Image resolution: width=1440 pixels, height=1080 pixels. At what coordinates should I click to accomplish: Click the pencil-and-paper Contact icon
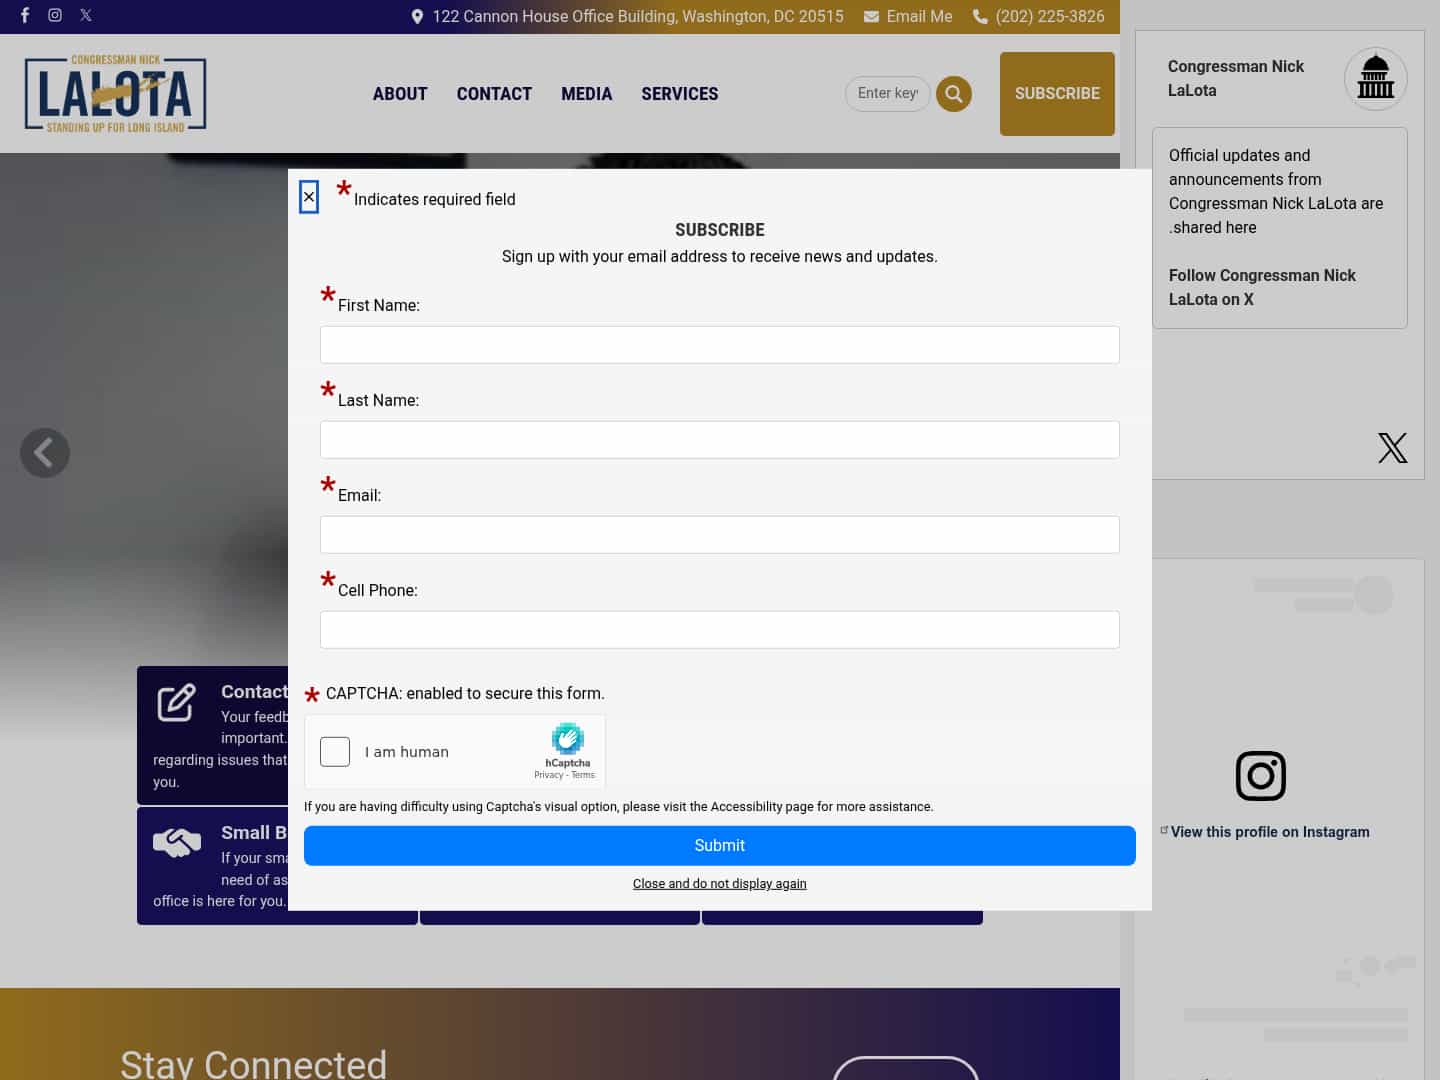click(177, 702)
